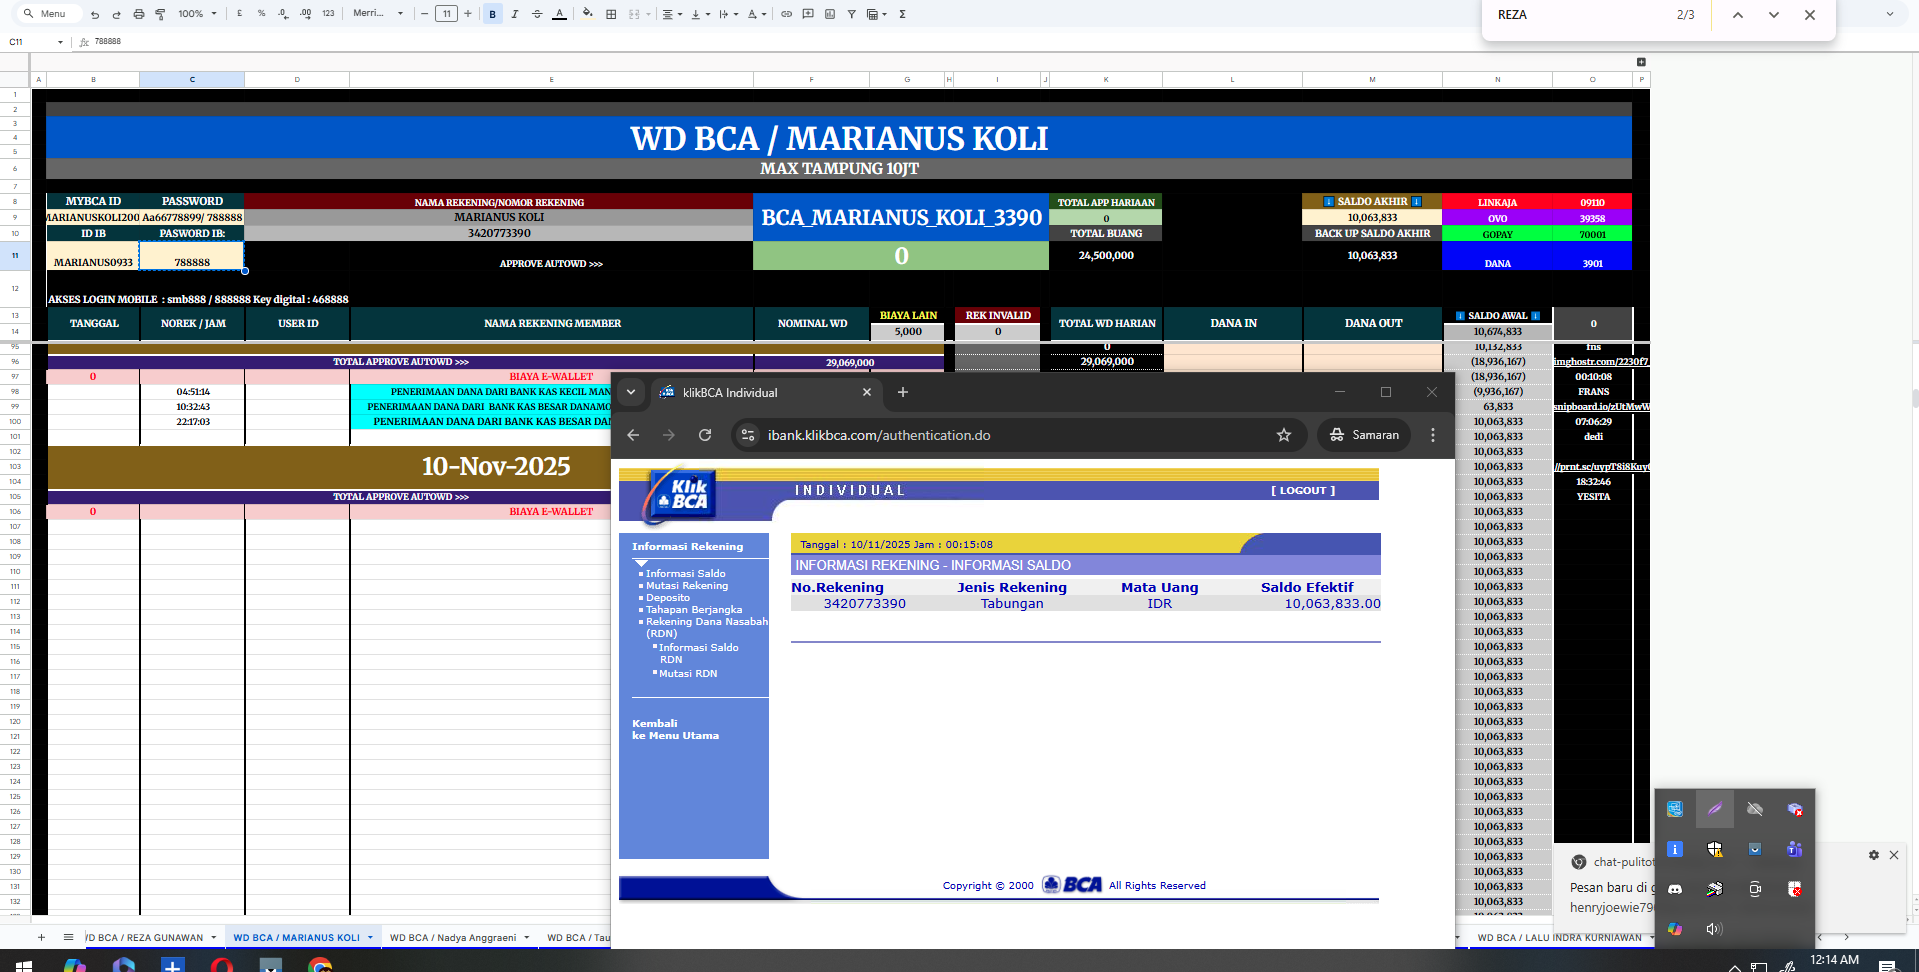Image resolution: width=1919 pixels, height=972 pixels.
Task: Insert a link using the chain icon
Action: [x=786, y=14]
